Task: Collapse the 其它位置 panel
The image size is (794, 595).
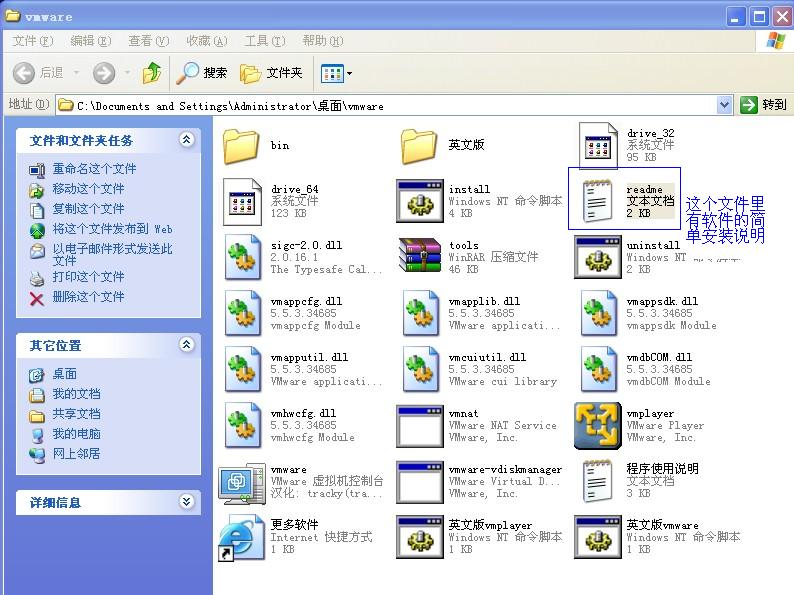Action: click(186, 345)
